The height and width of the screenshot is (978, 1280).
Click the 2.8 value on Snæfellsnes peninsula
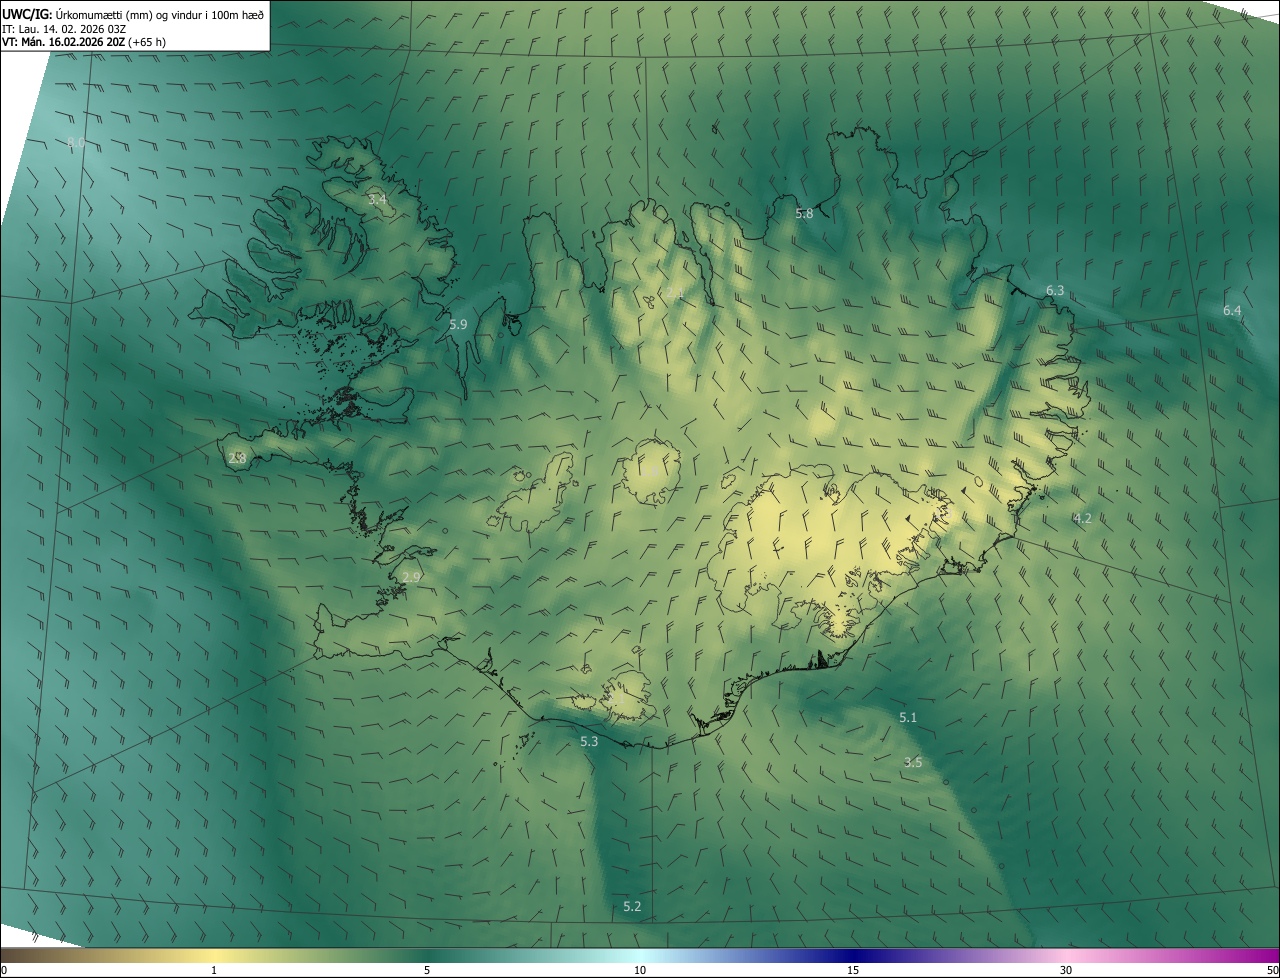pyautogui.click(x=237, y=458)
